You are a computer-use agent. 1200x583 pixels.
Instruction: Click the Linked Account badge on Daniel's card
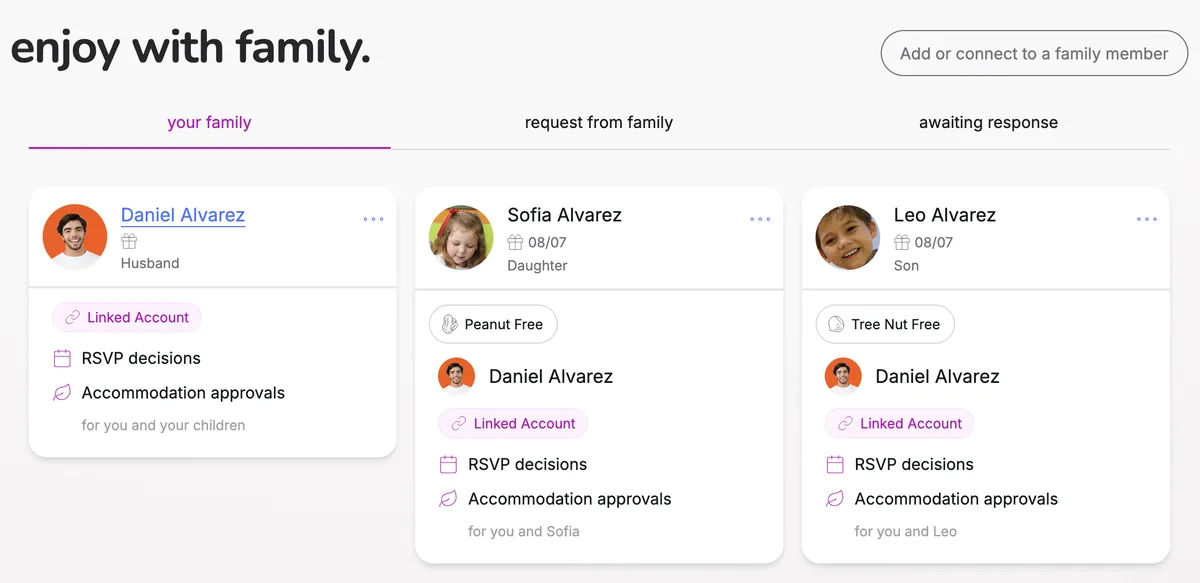coord(127,318)
